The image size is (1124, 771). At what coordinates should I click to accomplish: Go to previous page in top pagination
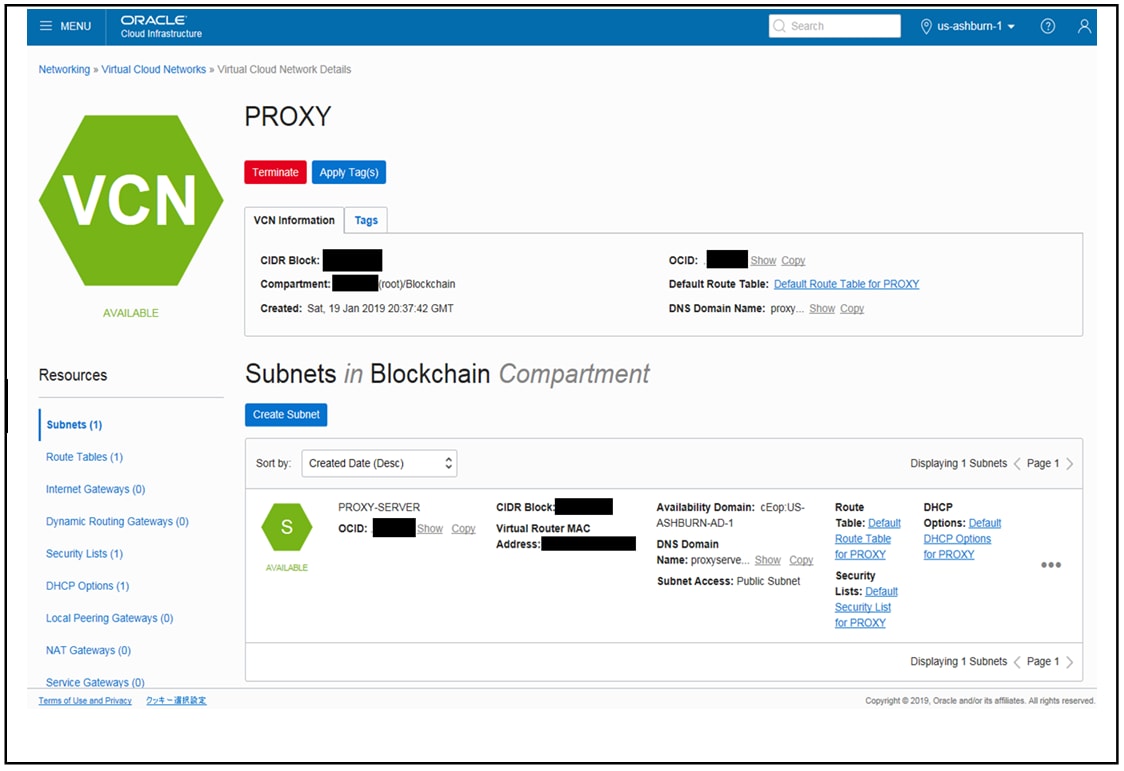click(x=1017, y=464)
